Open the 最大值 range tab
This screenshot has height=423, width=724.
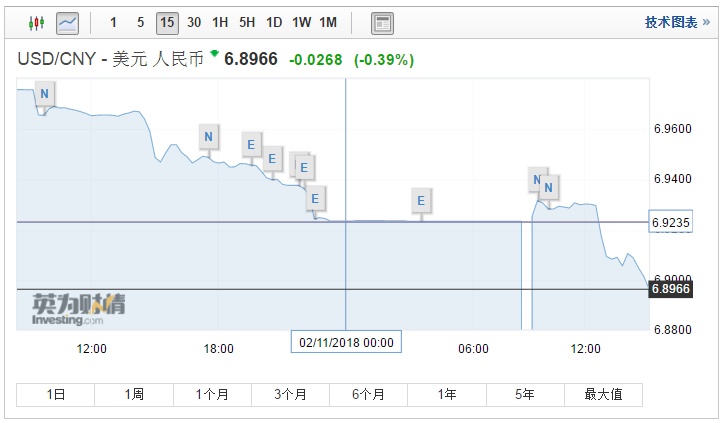pyautogui.click(x=603, y=394)
